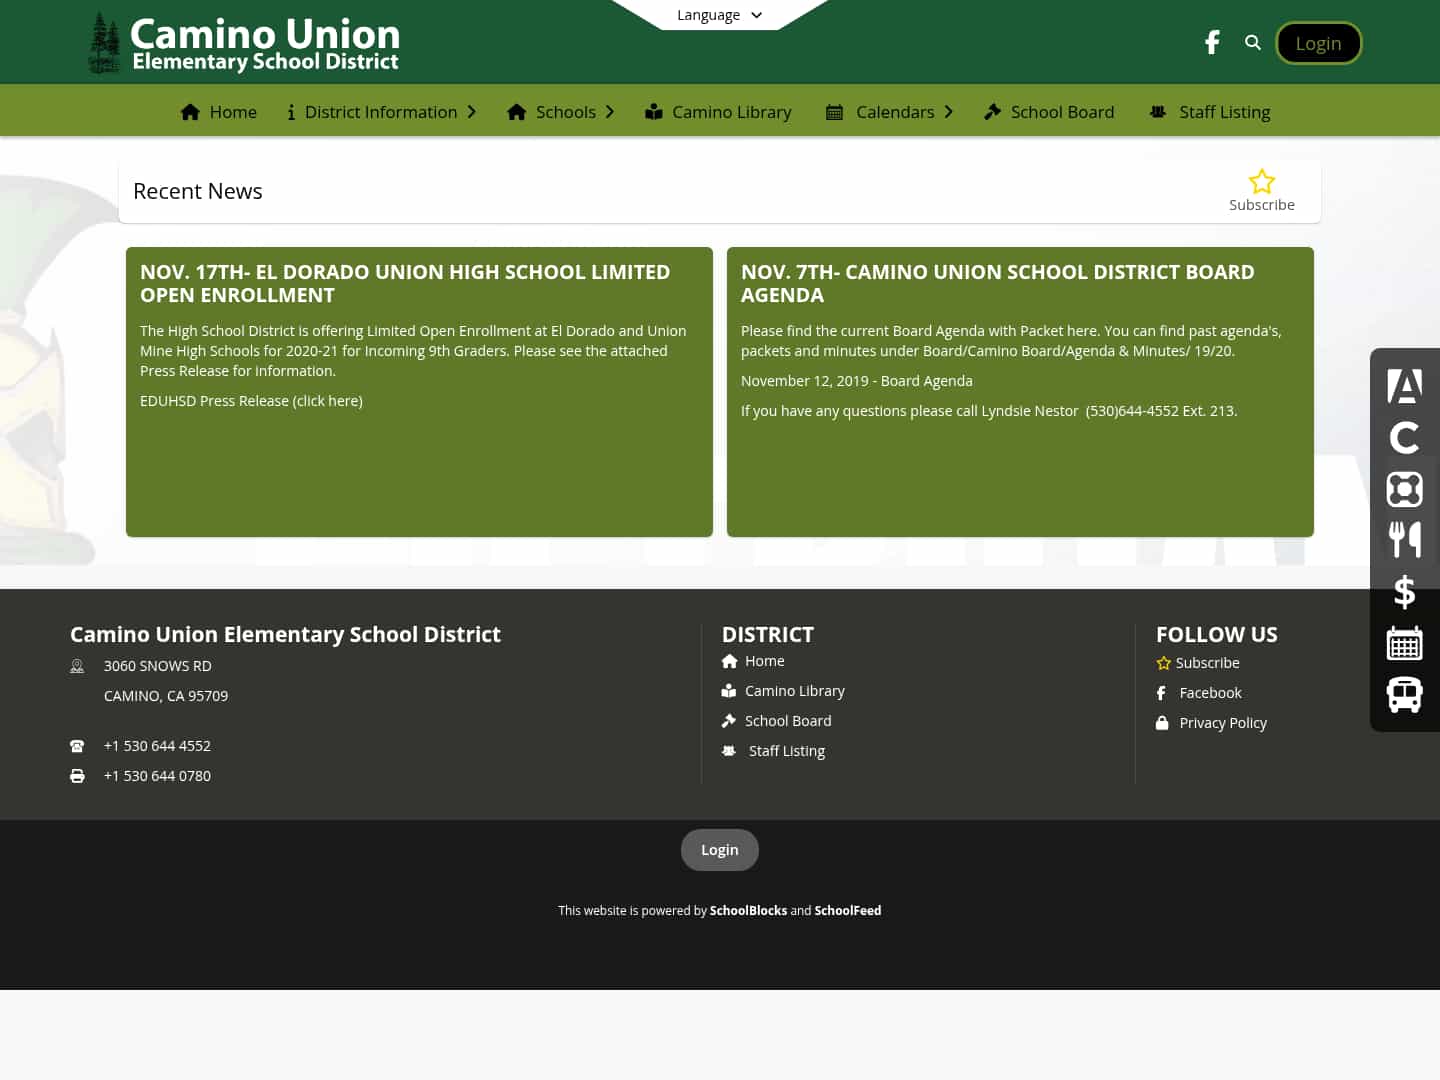The image size is (1440, 1080).
Task: Click the food menus icon in sidebar
Action: pyautogui.click(x=1404, y=539)
